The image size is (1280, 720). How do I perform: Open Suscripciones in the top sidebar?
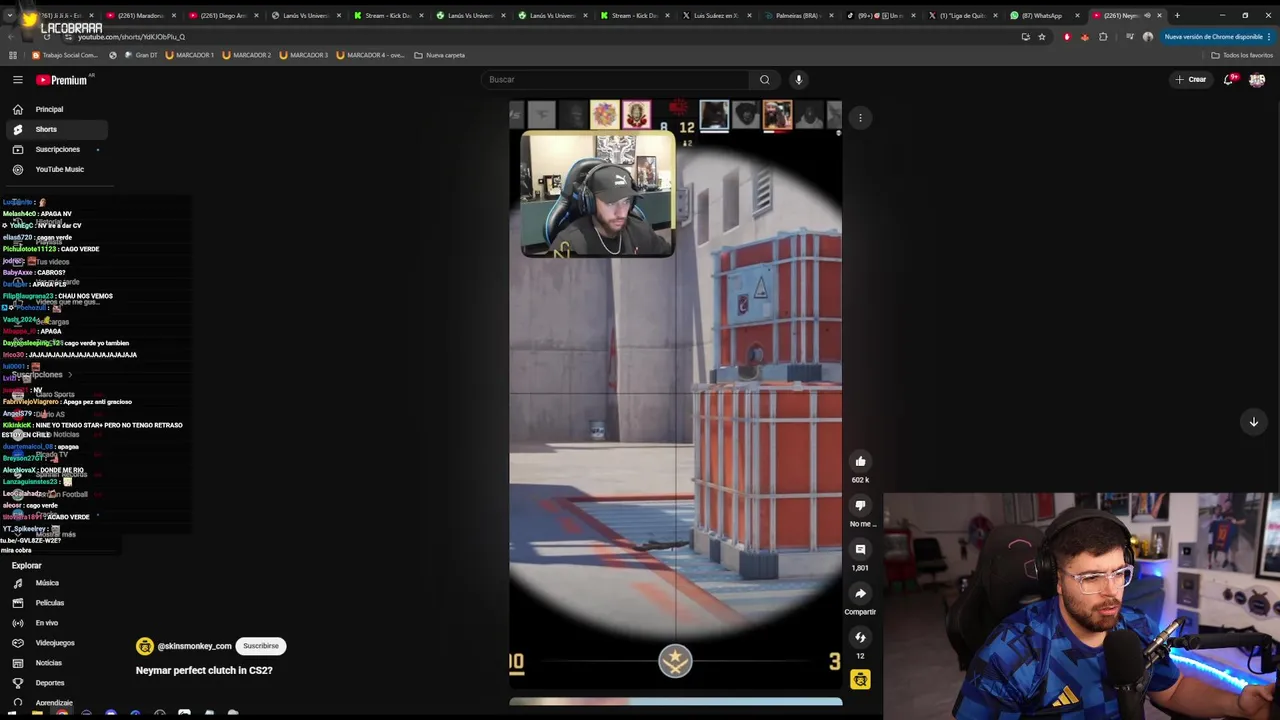point(56,149)
